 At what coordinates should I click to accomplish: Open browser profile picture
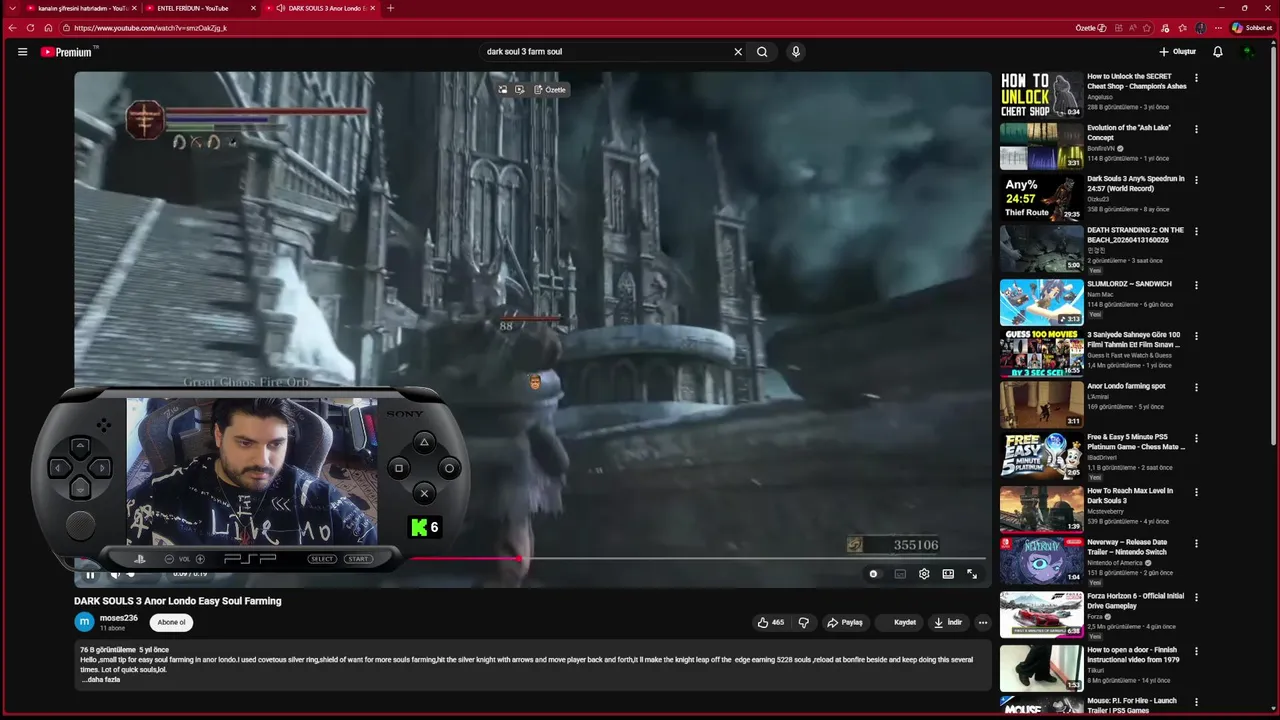(1200, 28)
